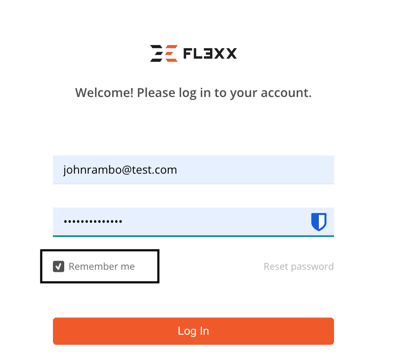
Task: Click the johnrambo@test.com address text
Action: tap(120, 170)
